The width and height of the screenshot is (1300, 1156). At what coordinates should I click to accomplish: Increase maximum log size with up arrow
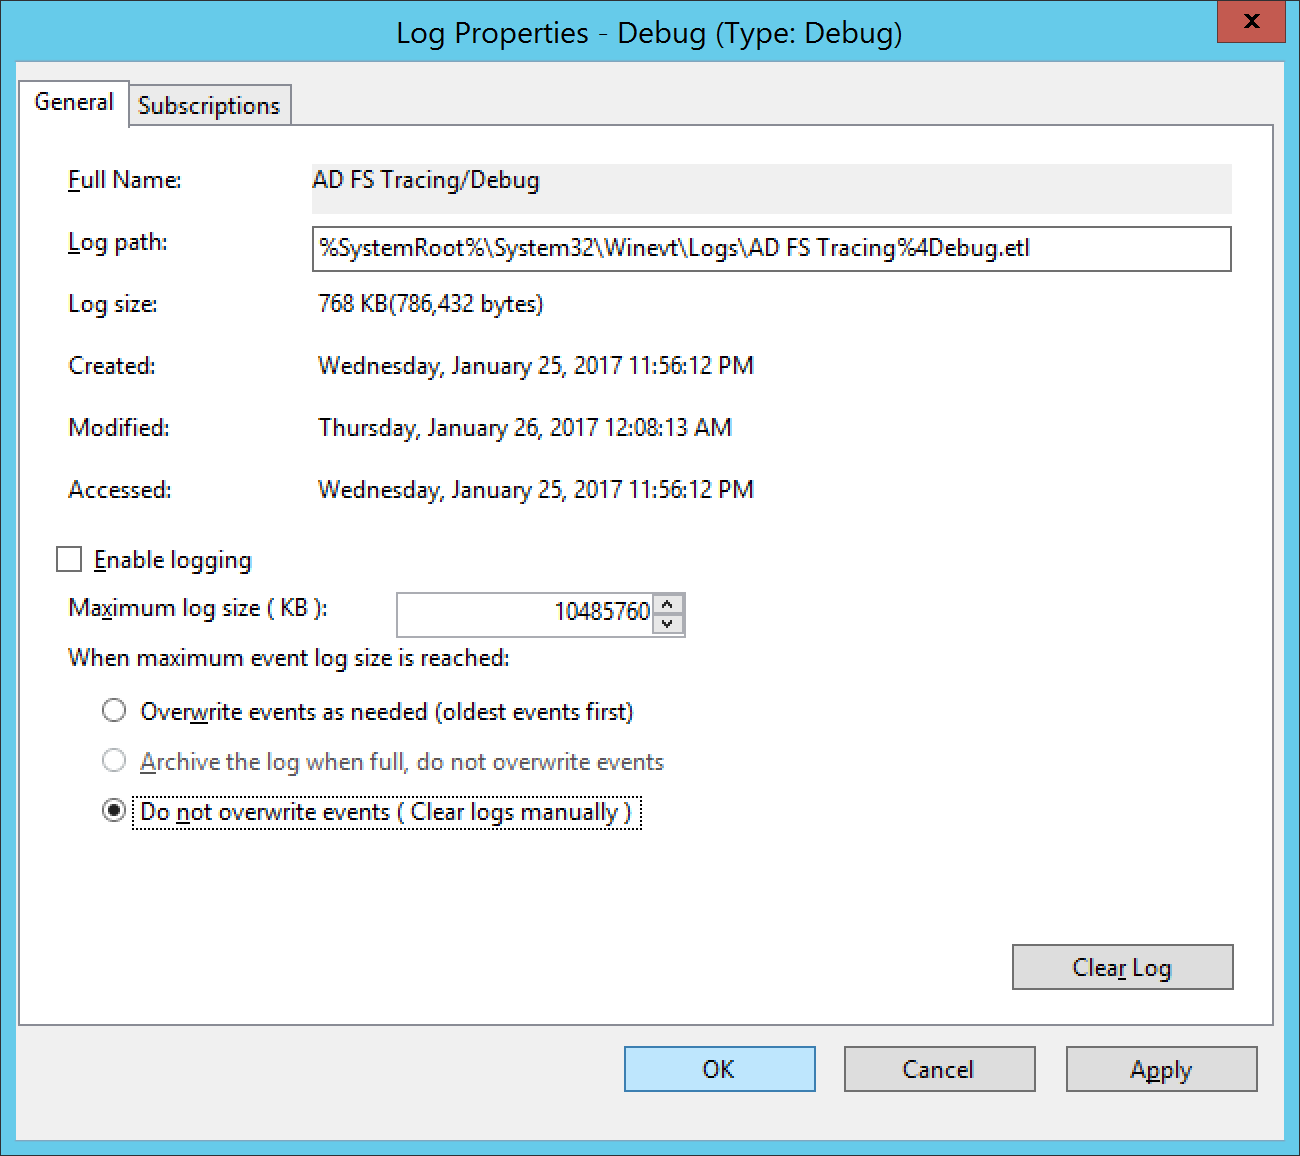[x=668, y=603]
